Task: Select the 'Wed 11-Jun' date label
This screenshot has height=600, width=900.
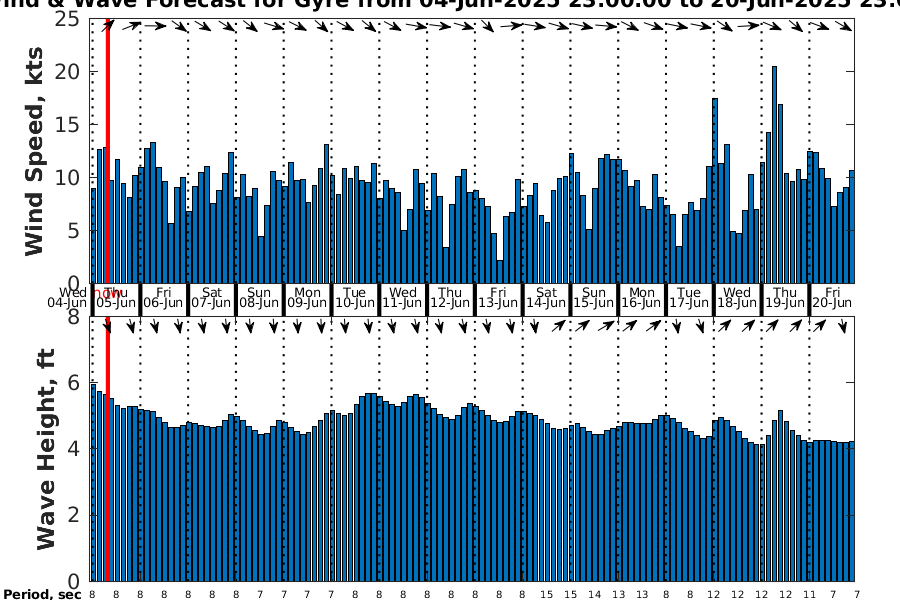Action: pos(402,297)
